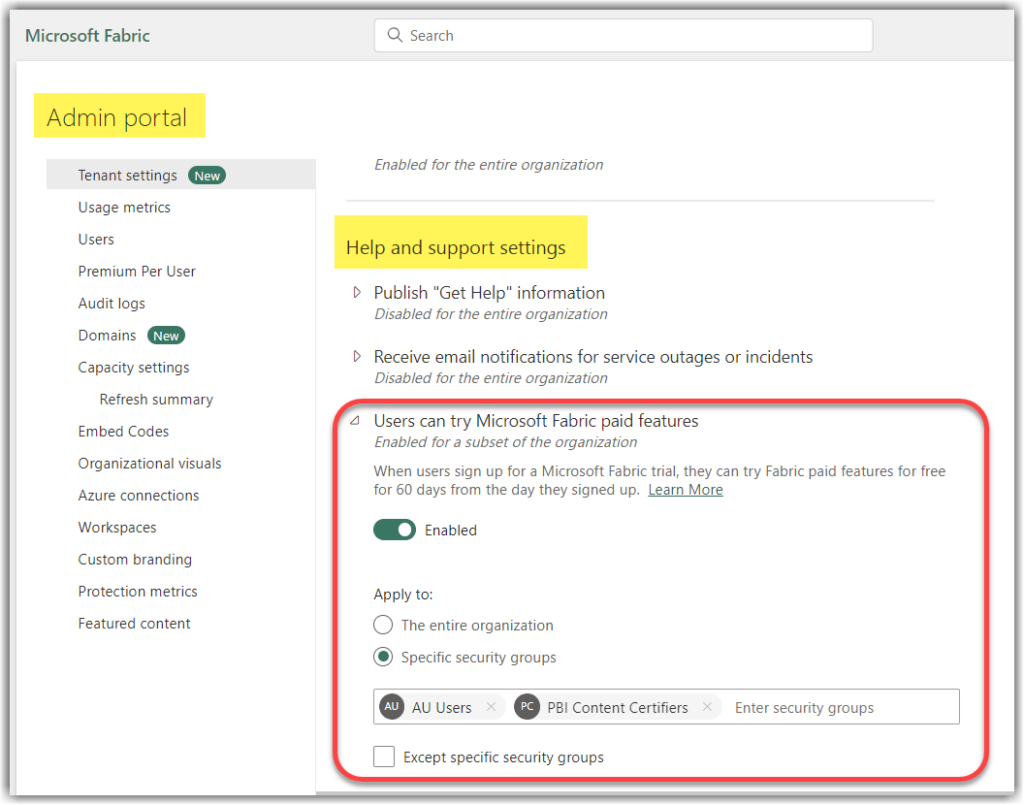This screenshot has width=1024, height=805.
Task: Select Organizational visuals in the sidebar
Action: (x=149, y=463)
